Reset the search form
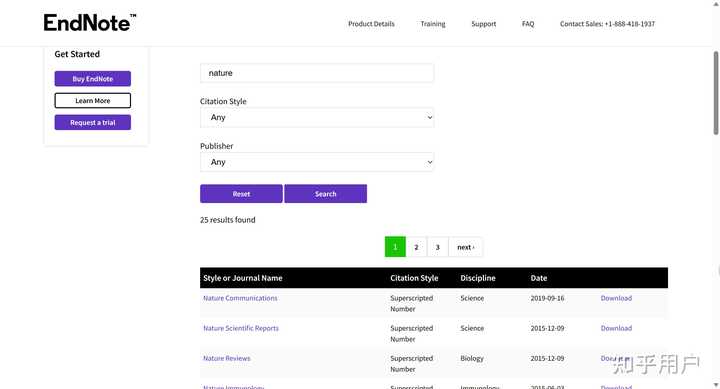This screenshot has width=720, height=389. point(241,194)
